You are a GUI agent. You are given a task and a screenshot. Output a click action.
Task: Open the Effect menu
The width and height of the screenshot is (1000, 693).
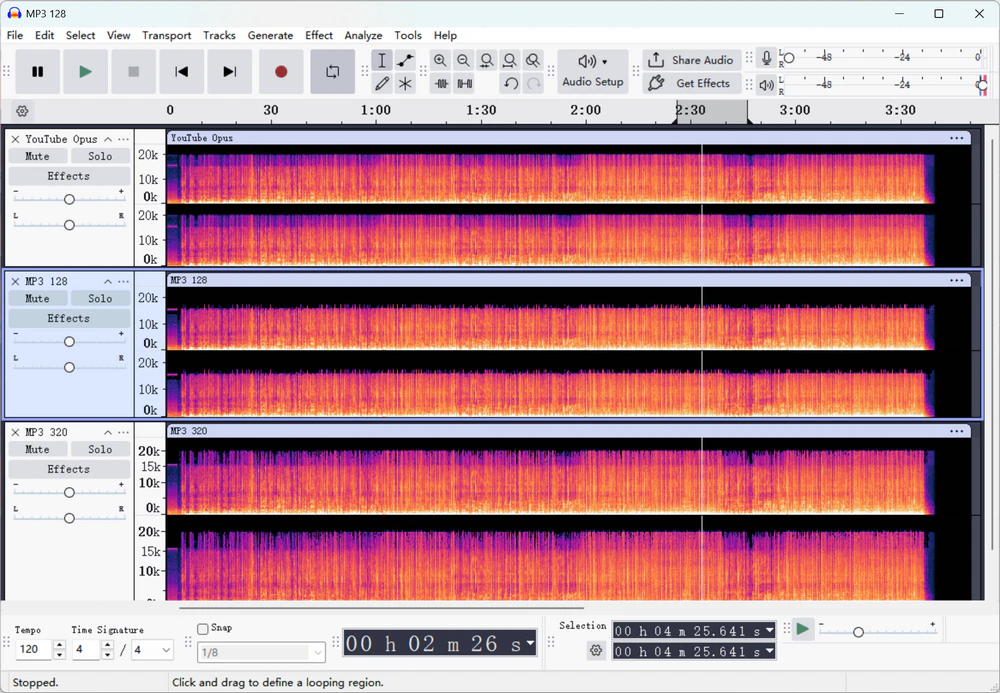[x=319, y=35]
